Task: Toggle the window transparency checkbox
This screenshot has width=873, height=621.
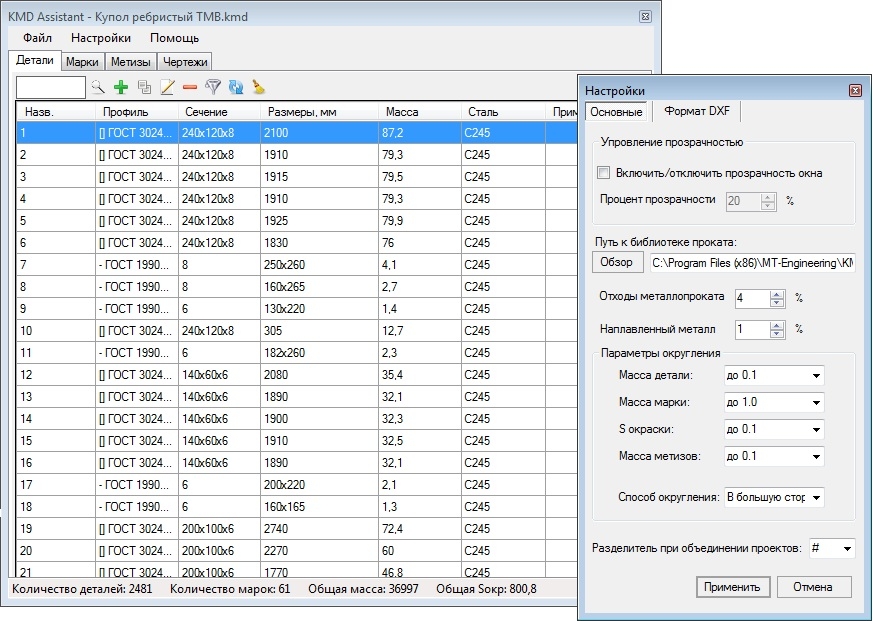Action: click(603, 173)
